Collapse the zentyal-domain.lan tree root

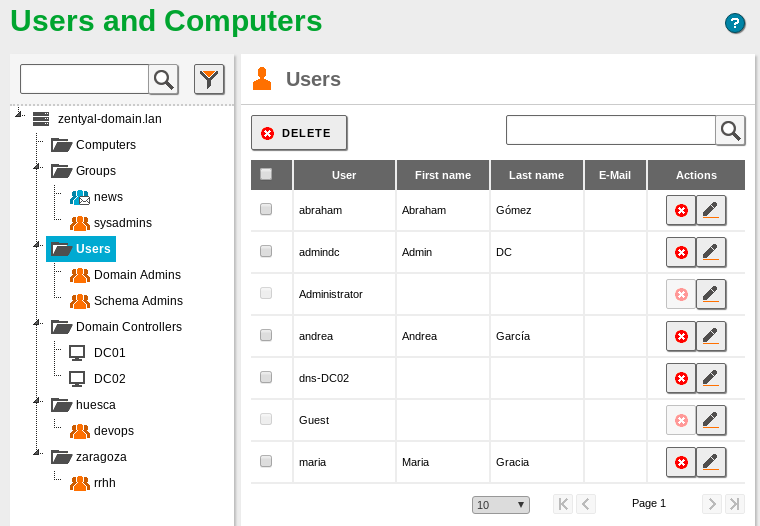point(19,114)
